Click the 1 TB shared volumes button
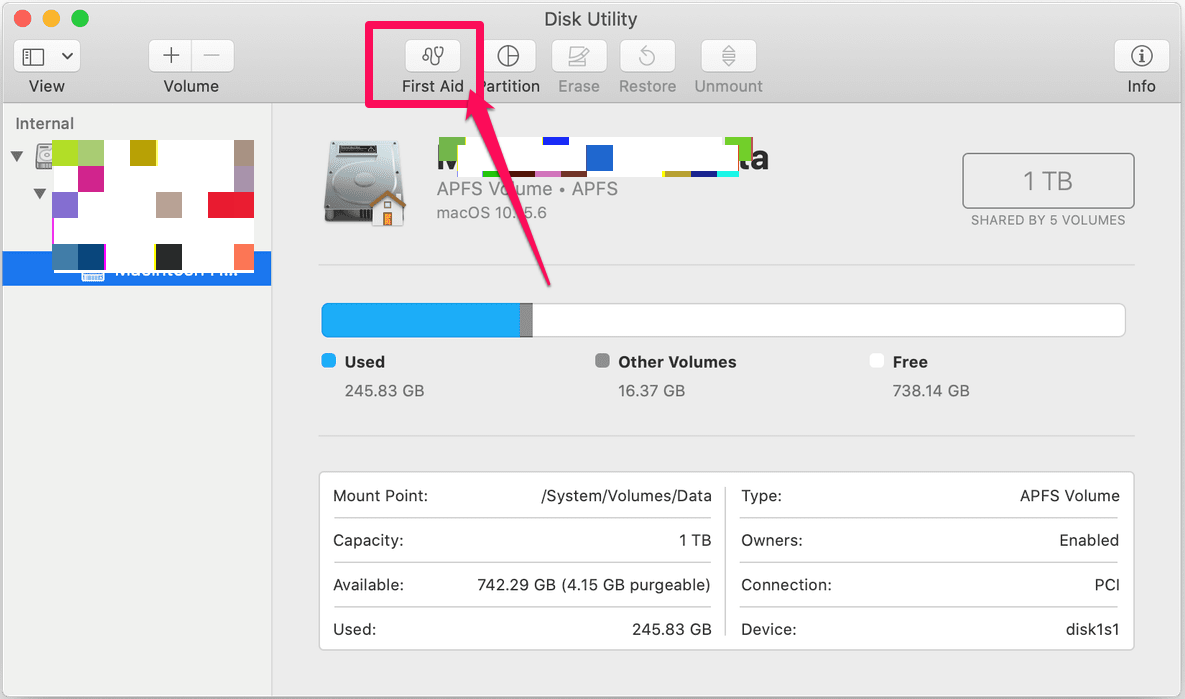Screen dimensions: 1185x699 tap(1047, 181)
